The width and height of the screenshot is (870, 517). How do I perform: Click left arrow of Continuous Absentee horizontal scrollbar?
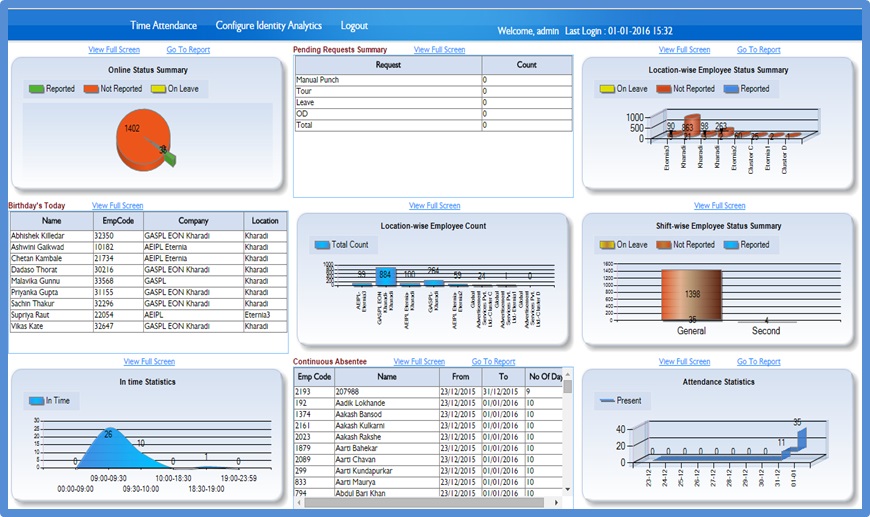coord(299,503)
